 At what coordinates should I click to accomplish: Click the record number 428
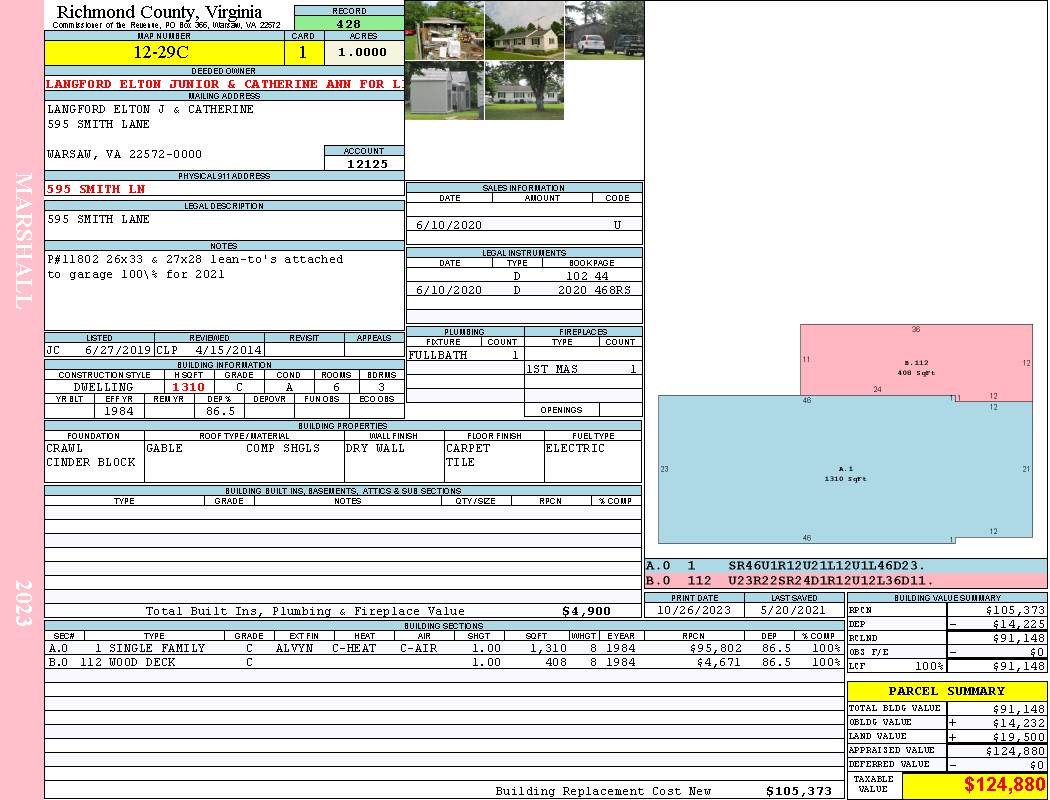click(349, 23)
